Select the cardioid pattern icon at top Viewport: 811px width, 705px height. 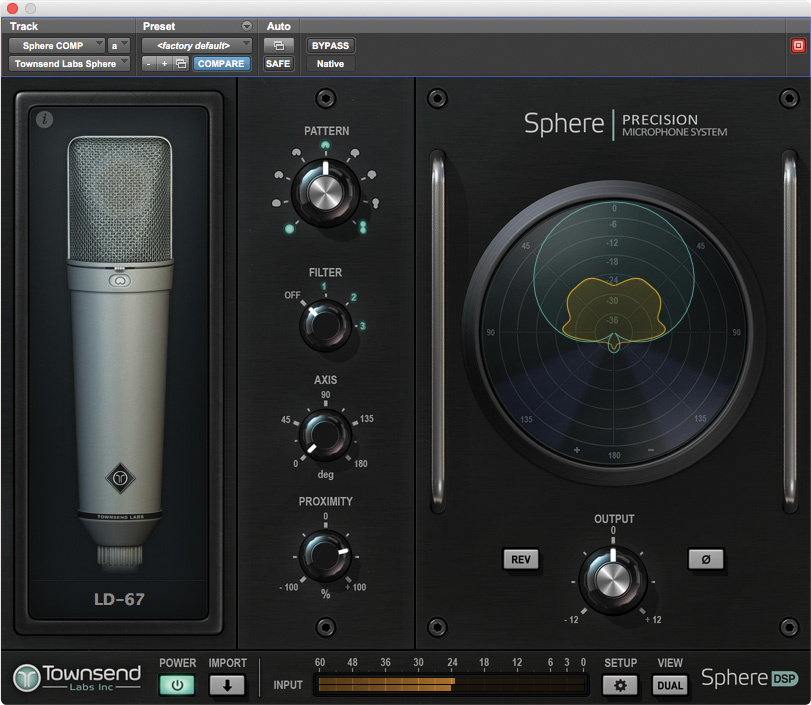pyautogui.click(x=325, y=146)
